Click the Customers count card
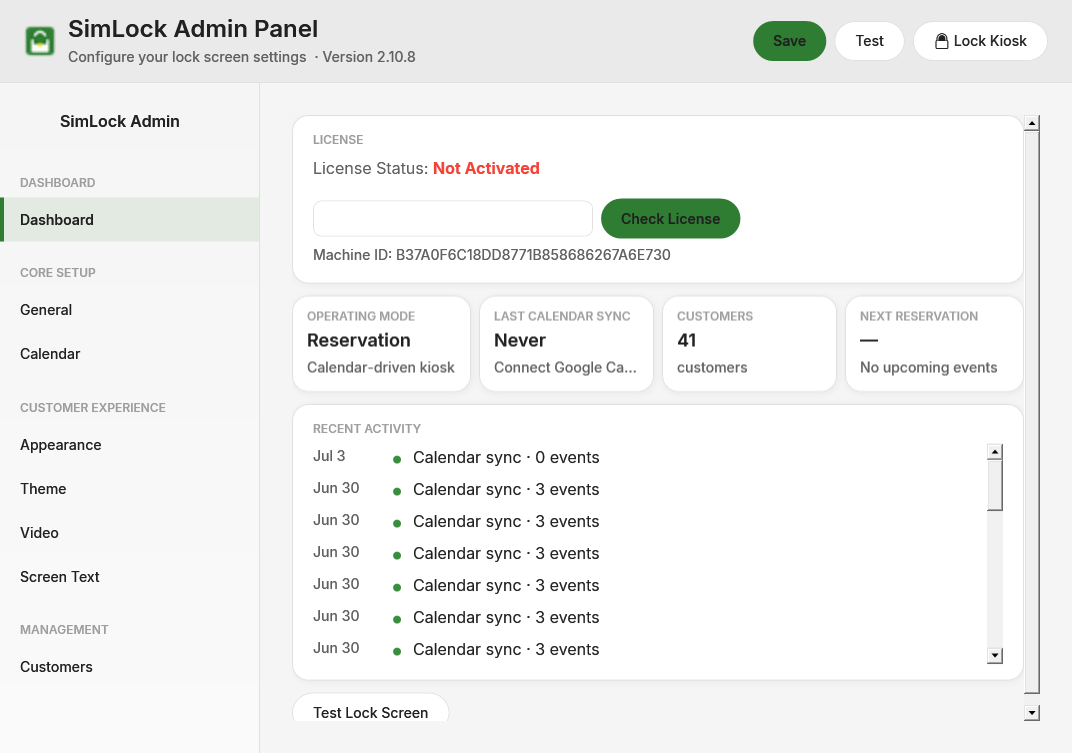The width and height of the screenshot is (1072, 753). (x=749, y=343)
